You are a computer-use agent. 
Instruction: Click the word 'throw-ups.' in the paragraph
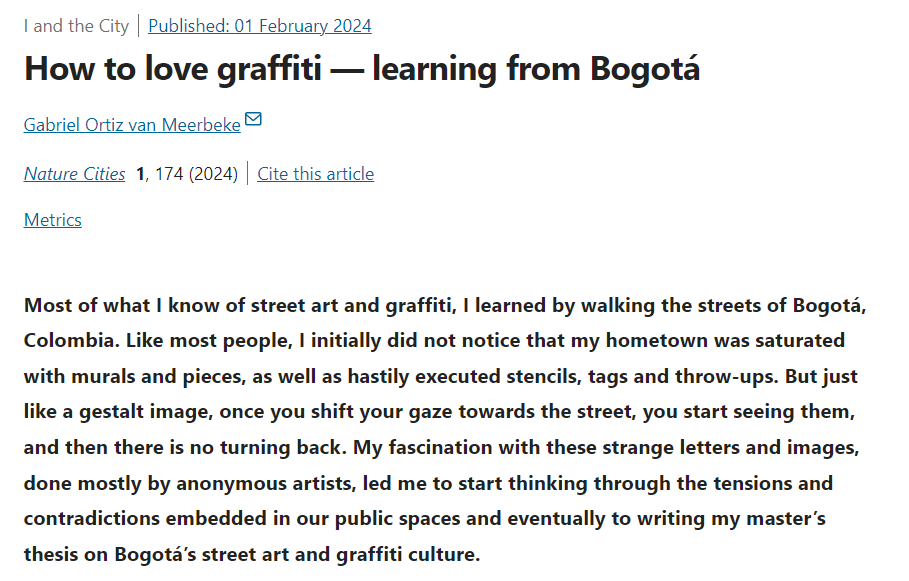[x=727, y=376]
